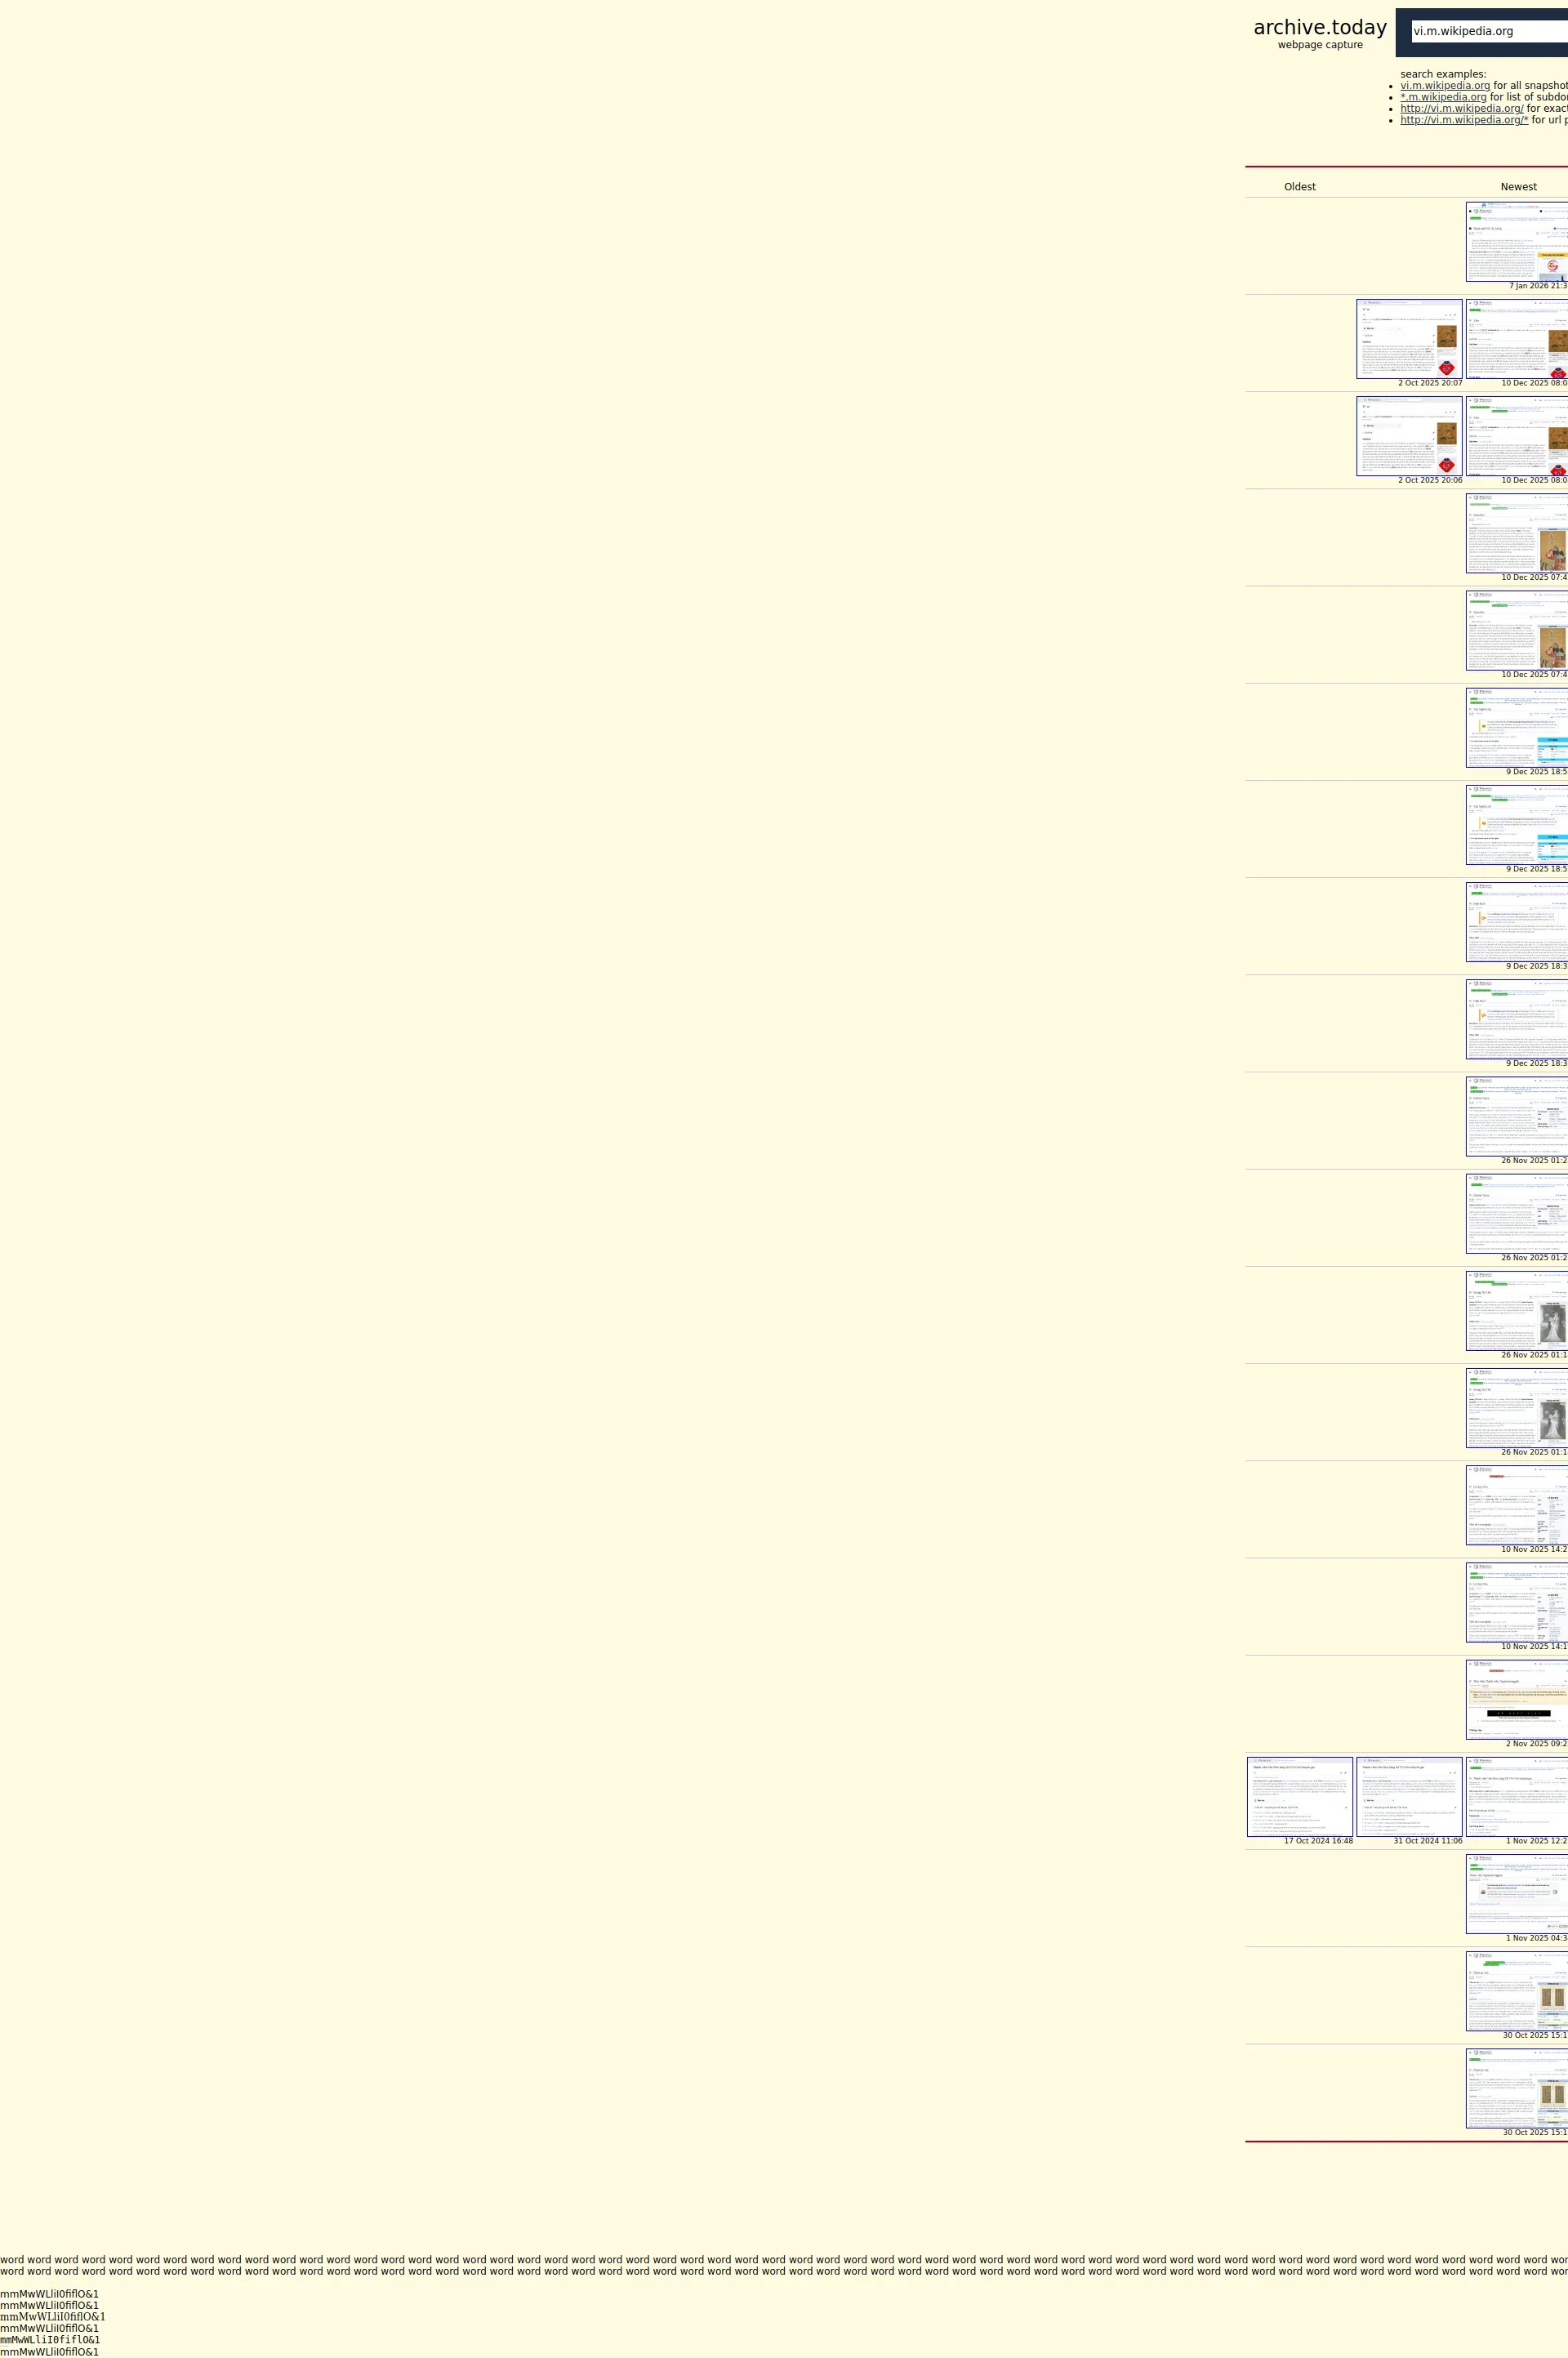Image resolution: width=1568 pixels, height=2358 pixels.
Task: Open the 10 Nov 2025 14:1x snapshot thumbnail
Action: pos(1516,1602)
